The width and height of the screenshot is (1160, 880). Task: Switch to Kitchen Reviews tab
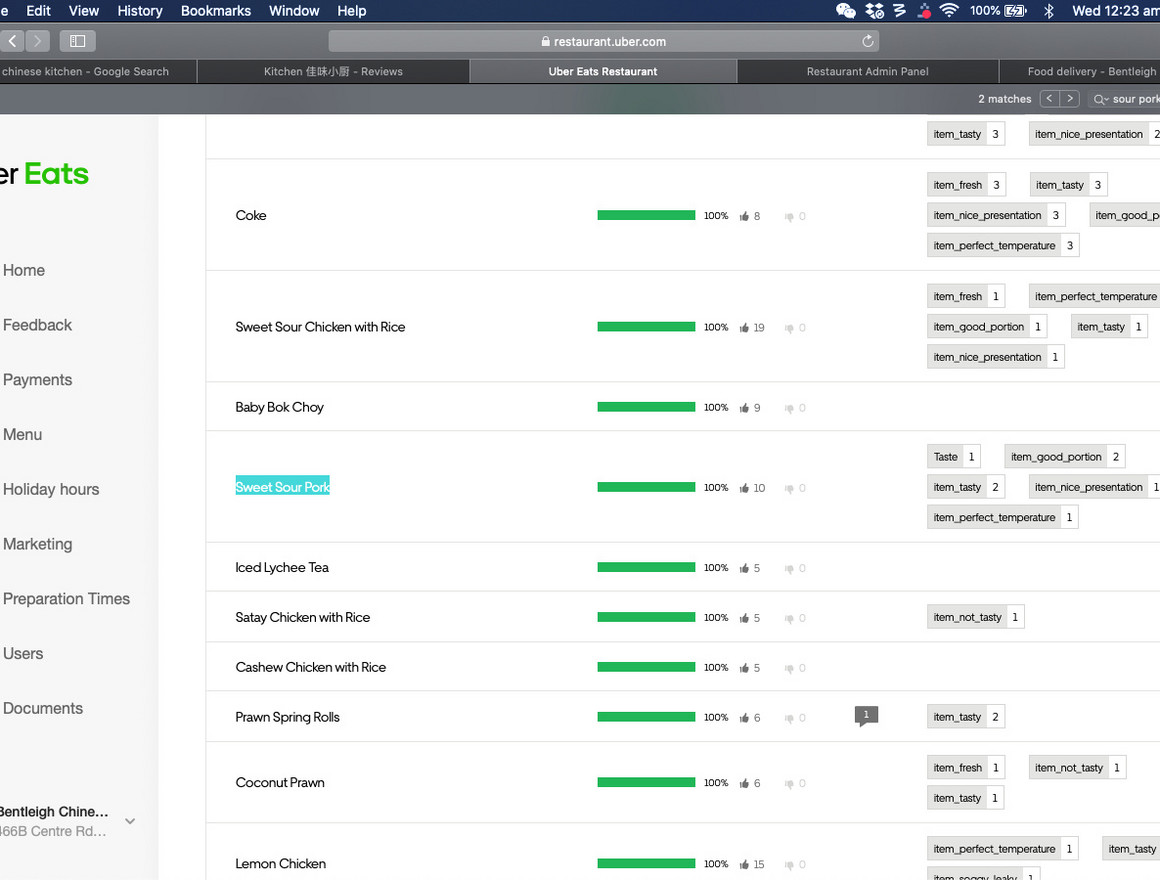click(x=333, y=72)
